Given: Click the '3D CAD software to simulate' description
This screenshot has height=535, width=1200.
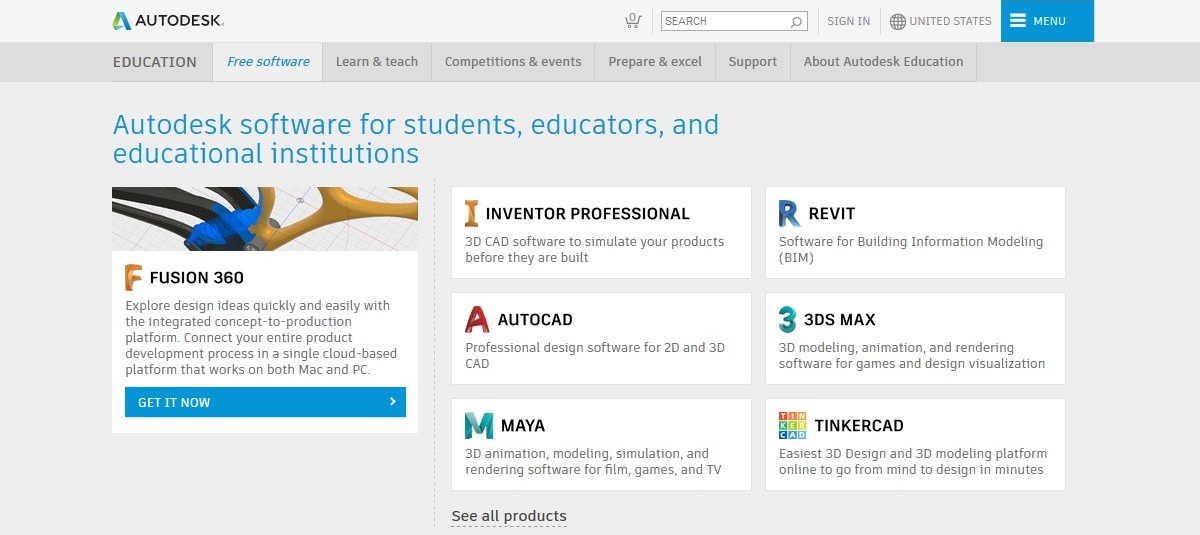Looking at the screenshot, I should pos(594,249).
